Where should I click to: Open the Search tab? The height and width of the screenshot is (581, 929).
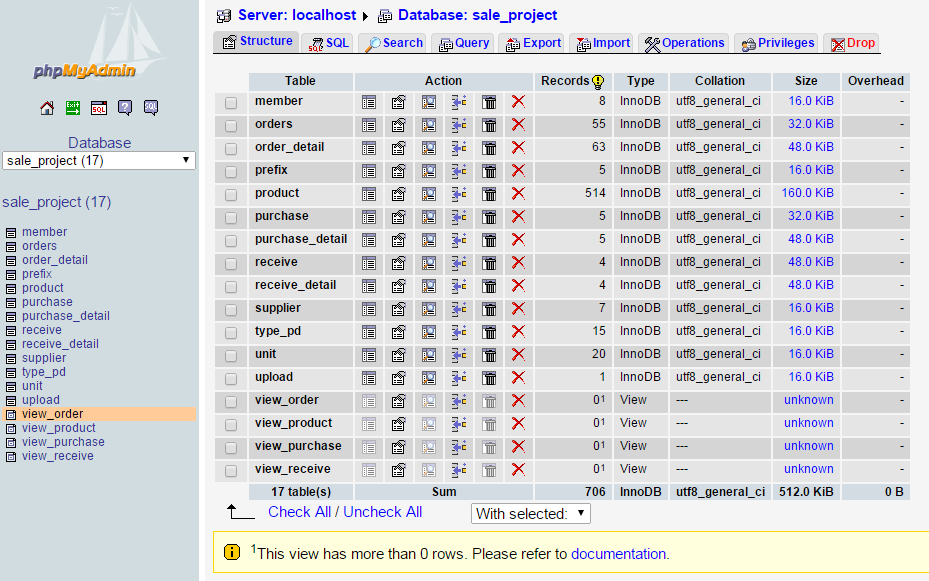(x=393, y=43)
